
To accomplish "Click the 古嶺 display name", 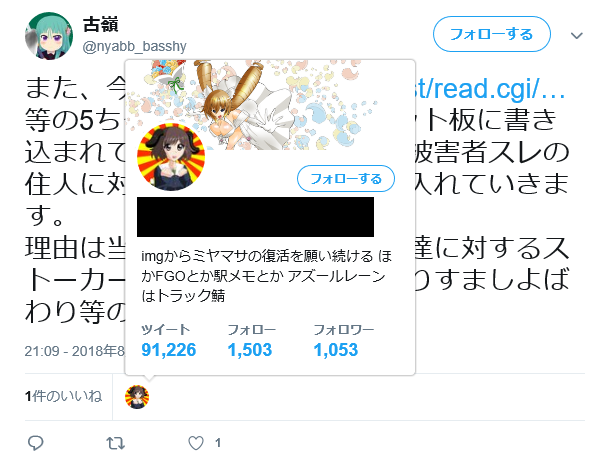I will click(x=100, y=24).
